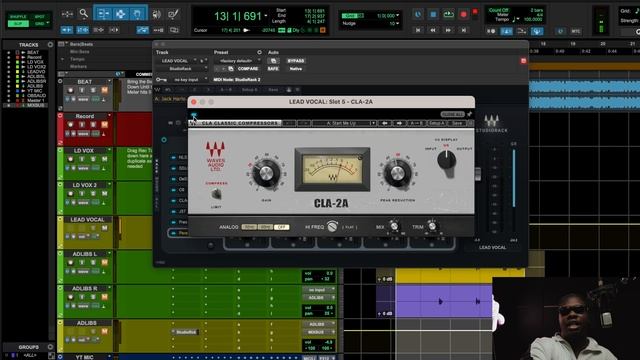Set Analog to OFF
The image size is (640, 360).
pyautogui.click(x=281, y=227)
